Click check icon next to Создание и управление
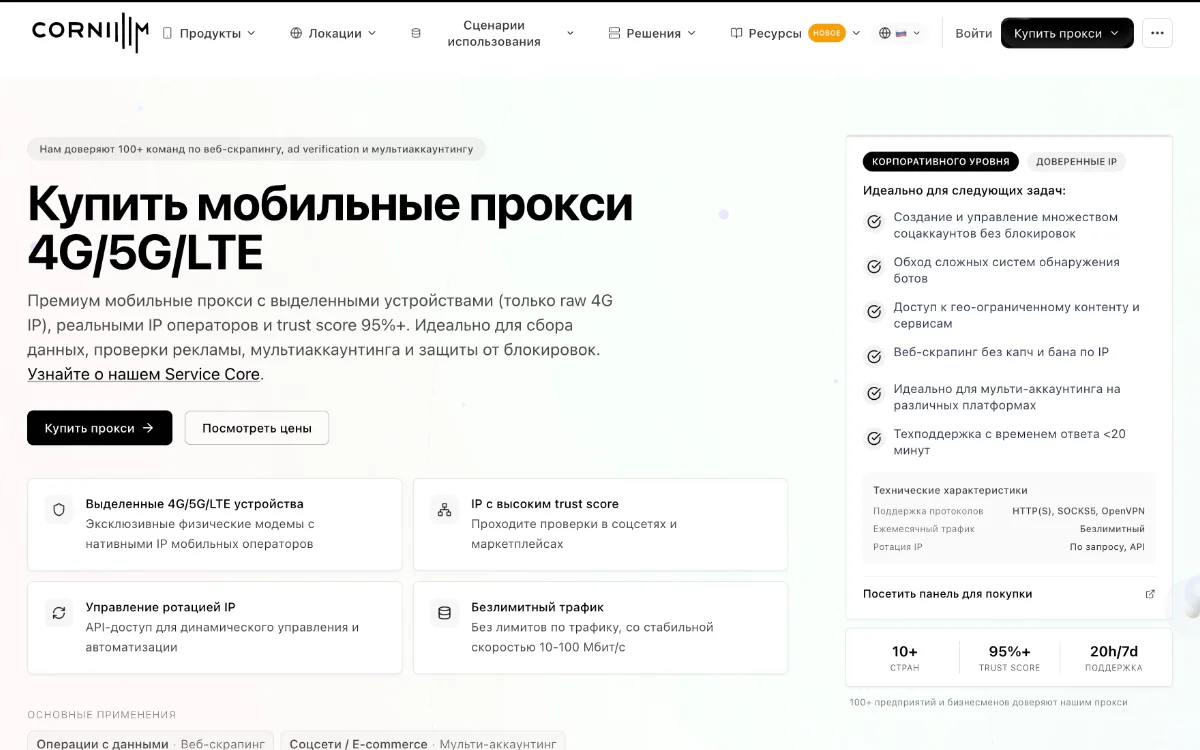The image size is (1200, 750). (x=874, y=221)
